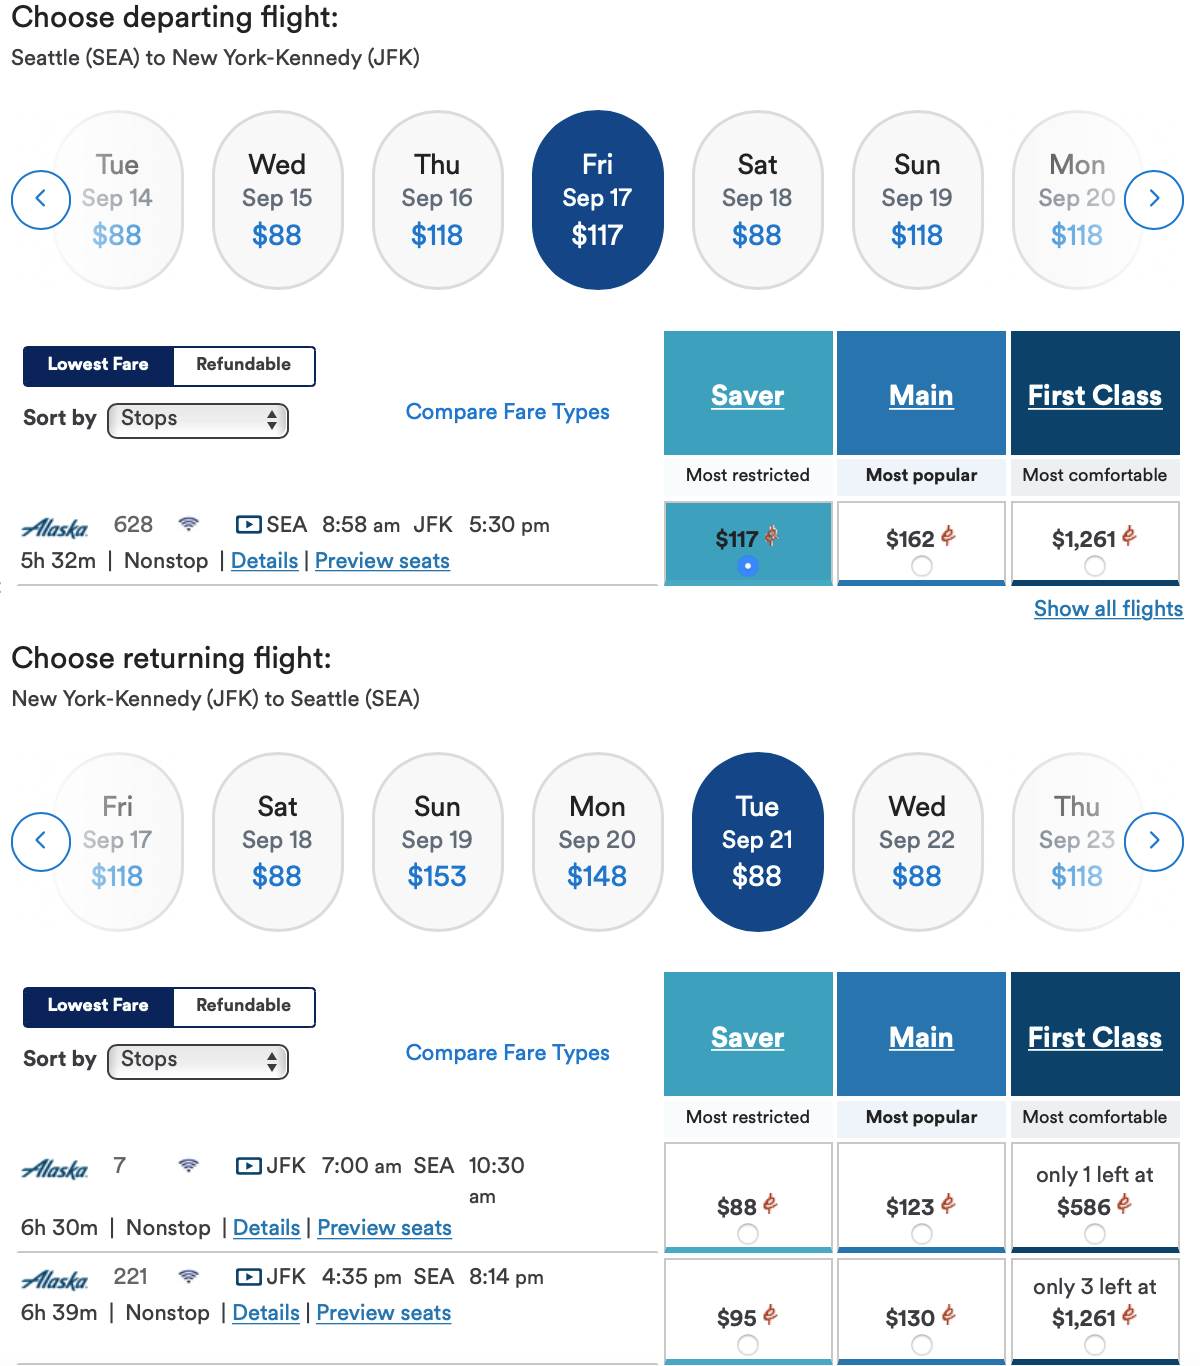1200x1366 pixels.
Task: Select the $88 Saver fare for return flight 7
Action: tap(747, 1234)
